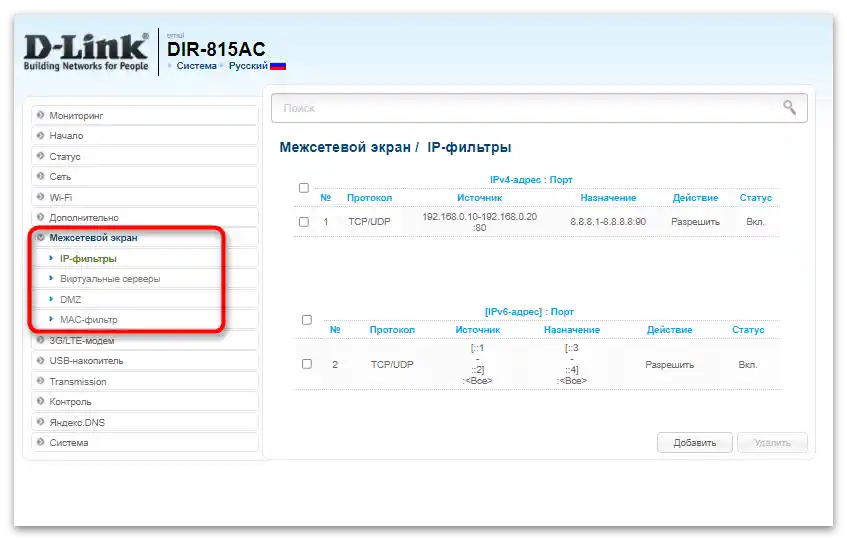This screenshot has height=540, width=847.
Task: Expand the Transmission section arrow
Action: click(40, 381)
